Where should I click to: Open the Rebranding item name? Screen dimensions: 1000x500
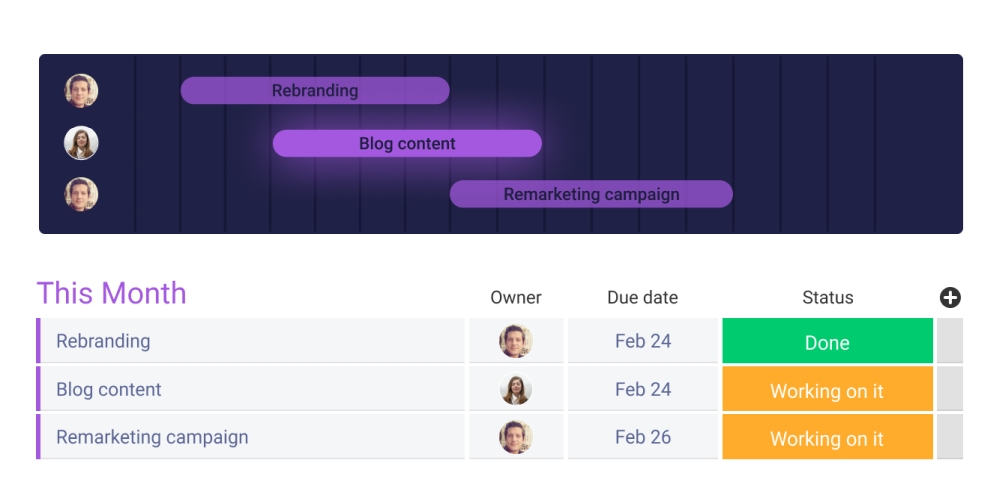click(103, 341)
